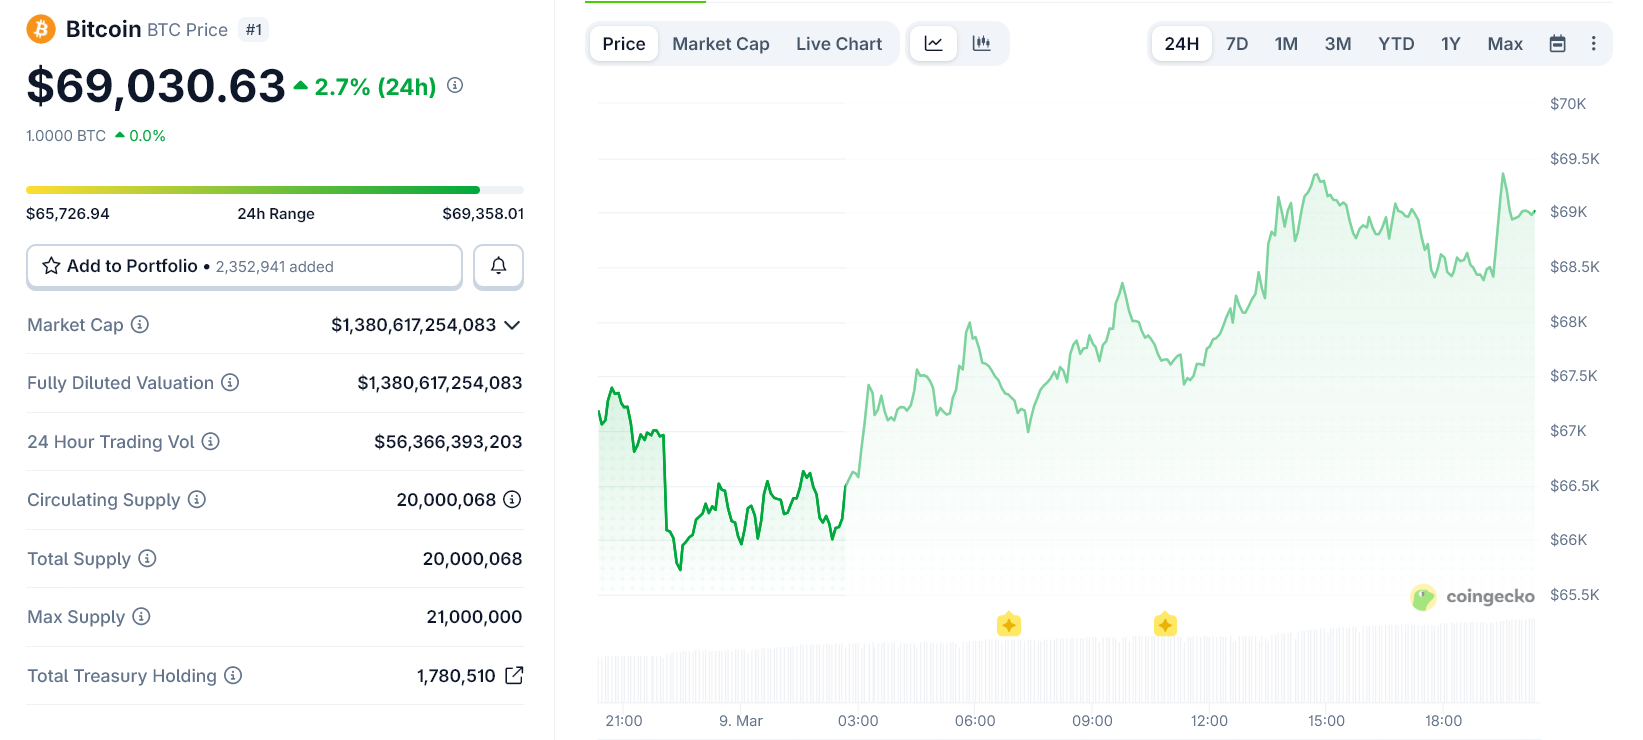Open Total Treasury Holding external link icon
Image resolution: width=1643 pixels, height=740 pixels.
[x=514, y=675]
